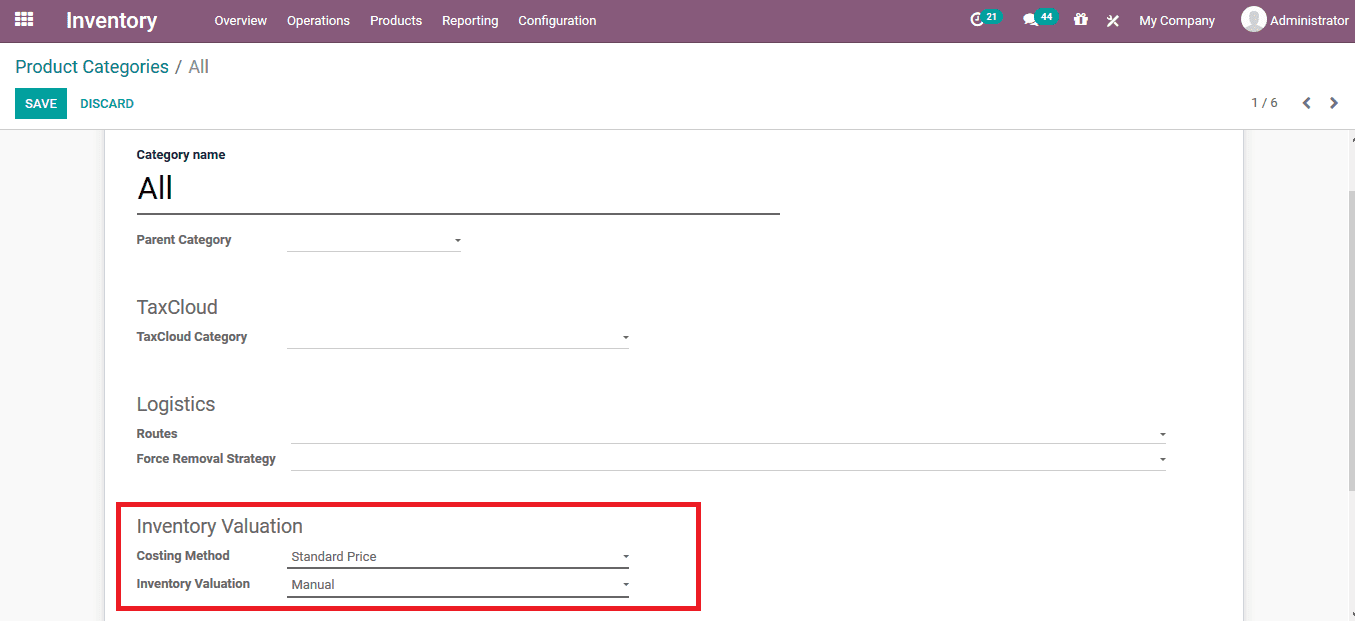
Task: Go to next record arrow
Action: click(x=1333, y=103)
